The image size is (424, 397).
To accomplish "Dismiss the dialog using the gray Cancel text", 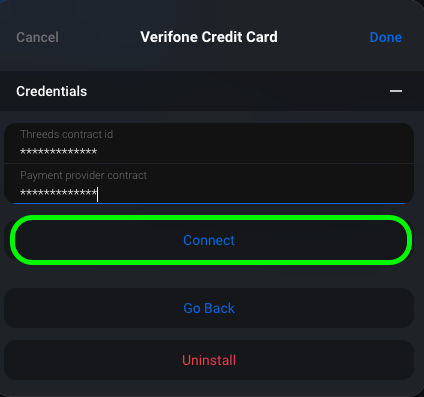I will [x=37, y=37].
